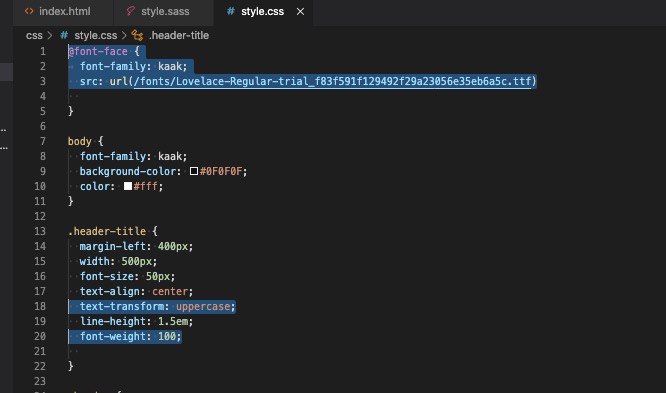Click the closing brace on line 5

point(71,111)
